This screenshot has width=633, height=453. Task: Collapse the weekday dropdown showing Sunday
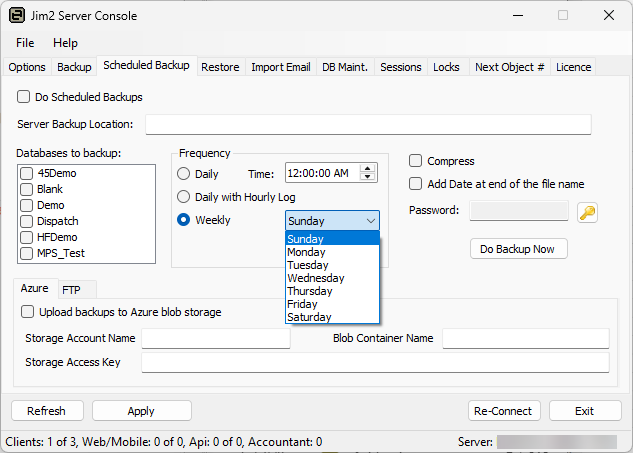point(370,220)
